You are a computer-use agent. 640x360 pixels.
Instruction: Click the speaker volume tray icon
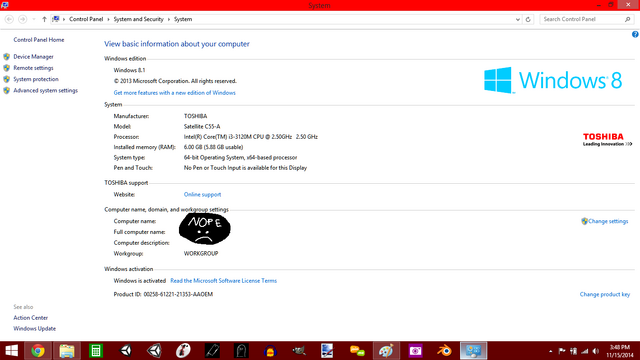pos(596,351)
